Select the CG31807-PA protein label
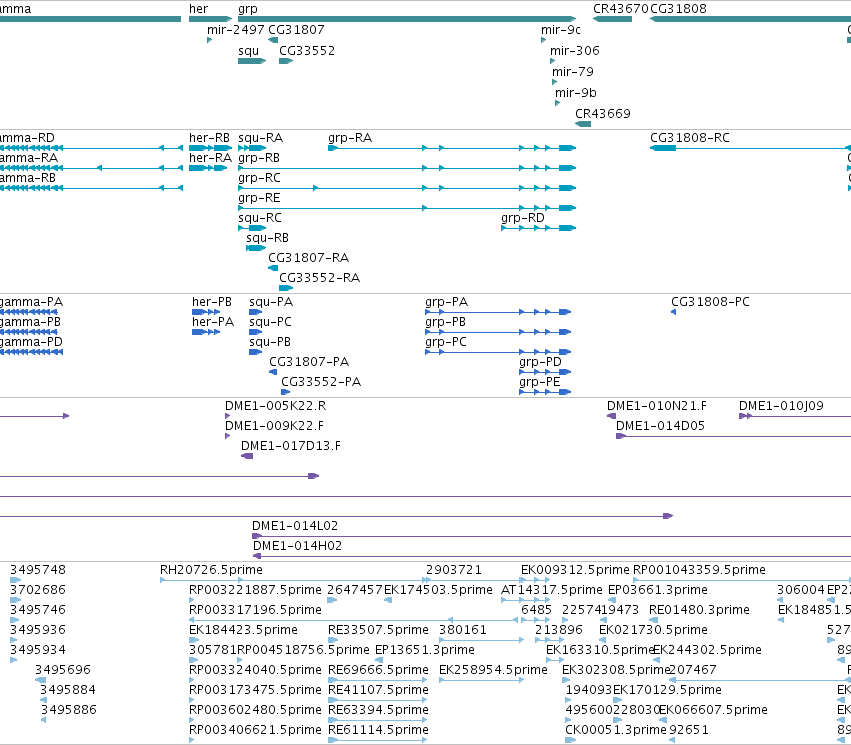Screen dimensions: 851x745 (x=309, y=362)
